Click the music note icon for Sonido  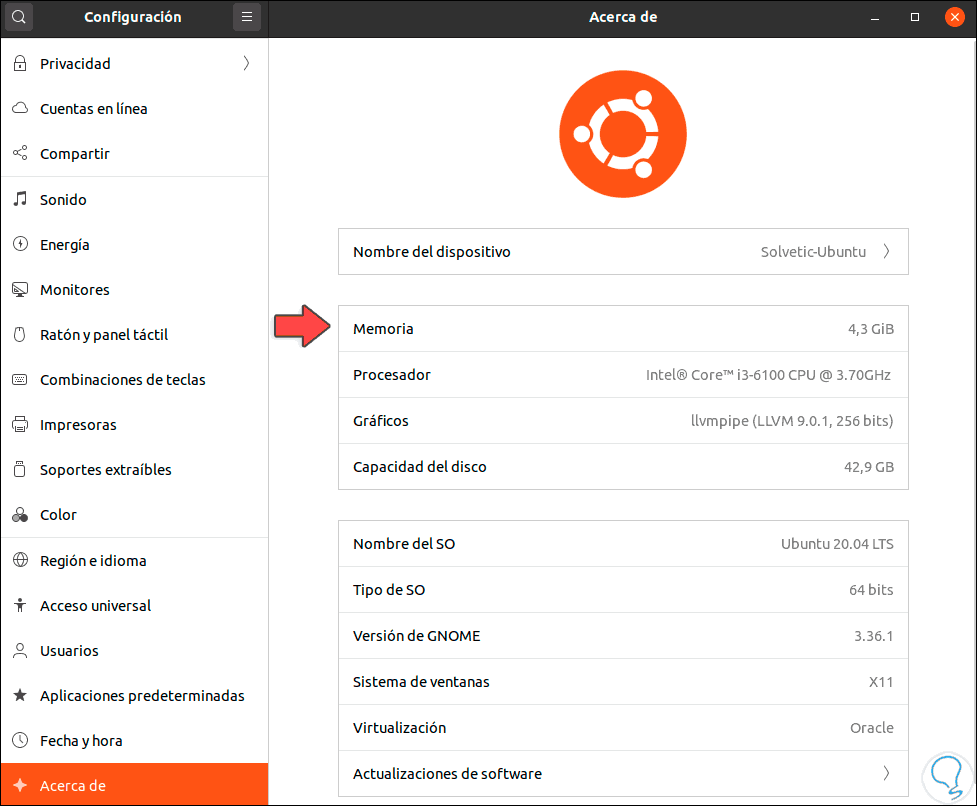[20, 199]
